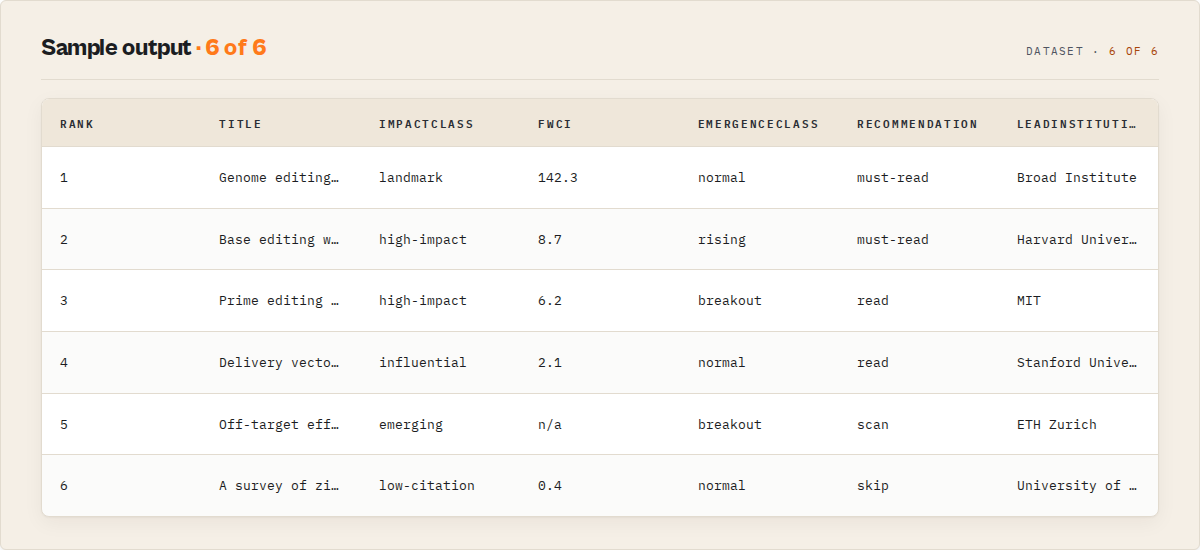Viewport: 1200px width, 550px height.
Task: Click the 'low-citation' impact class cell
Action: point(427,486)
